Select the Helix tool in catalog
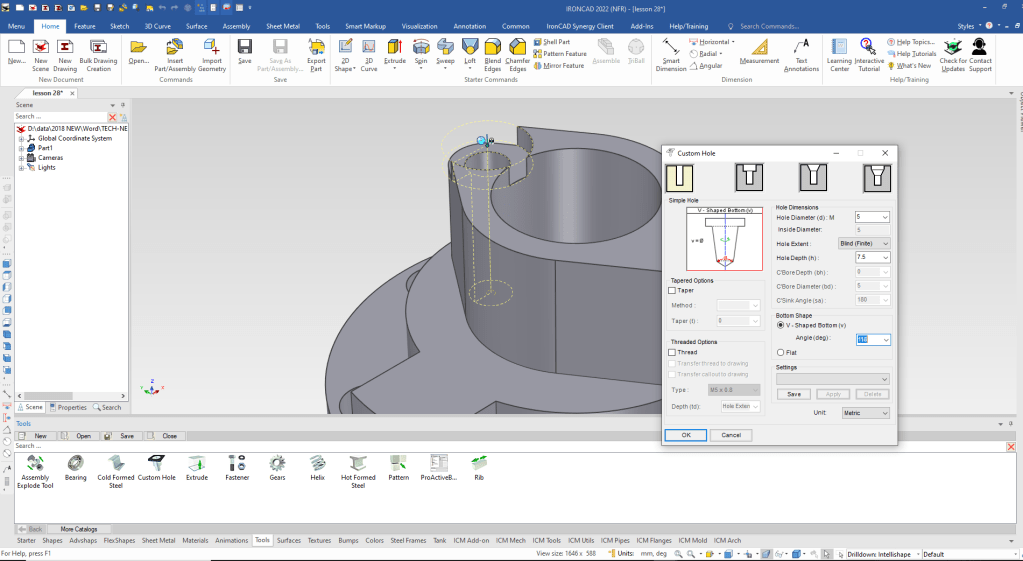The width and height of the screenshot is (1023, 561). [x=318, y=463]
